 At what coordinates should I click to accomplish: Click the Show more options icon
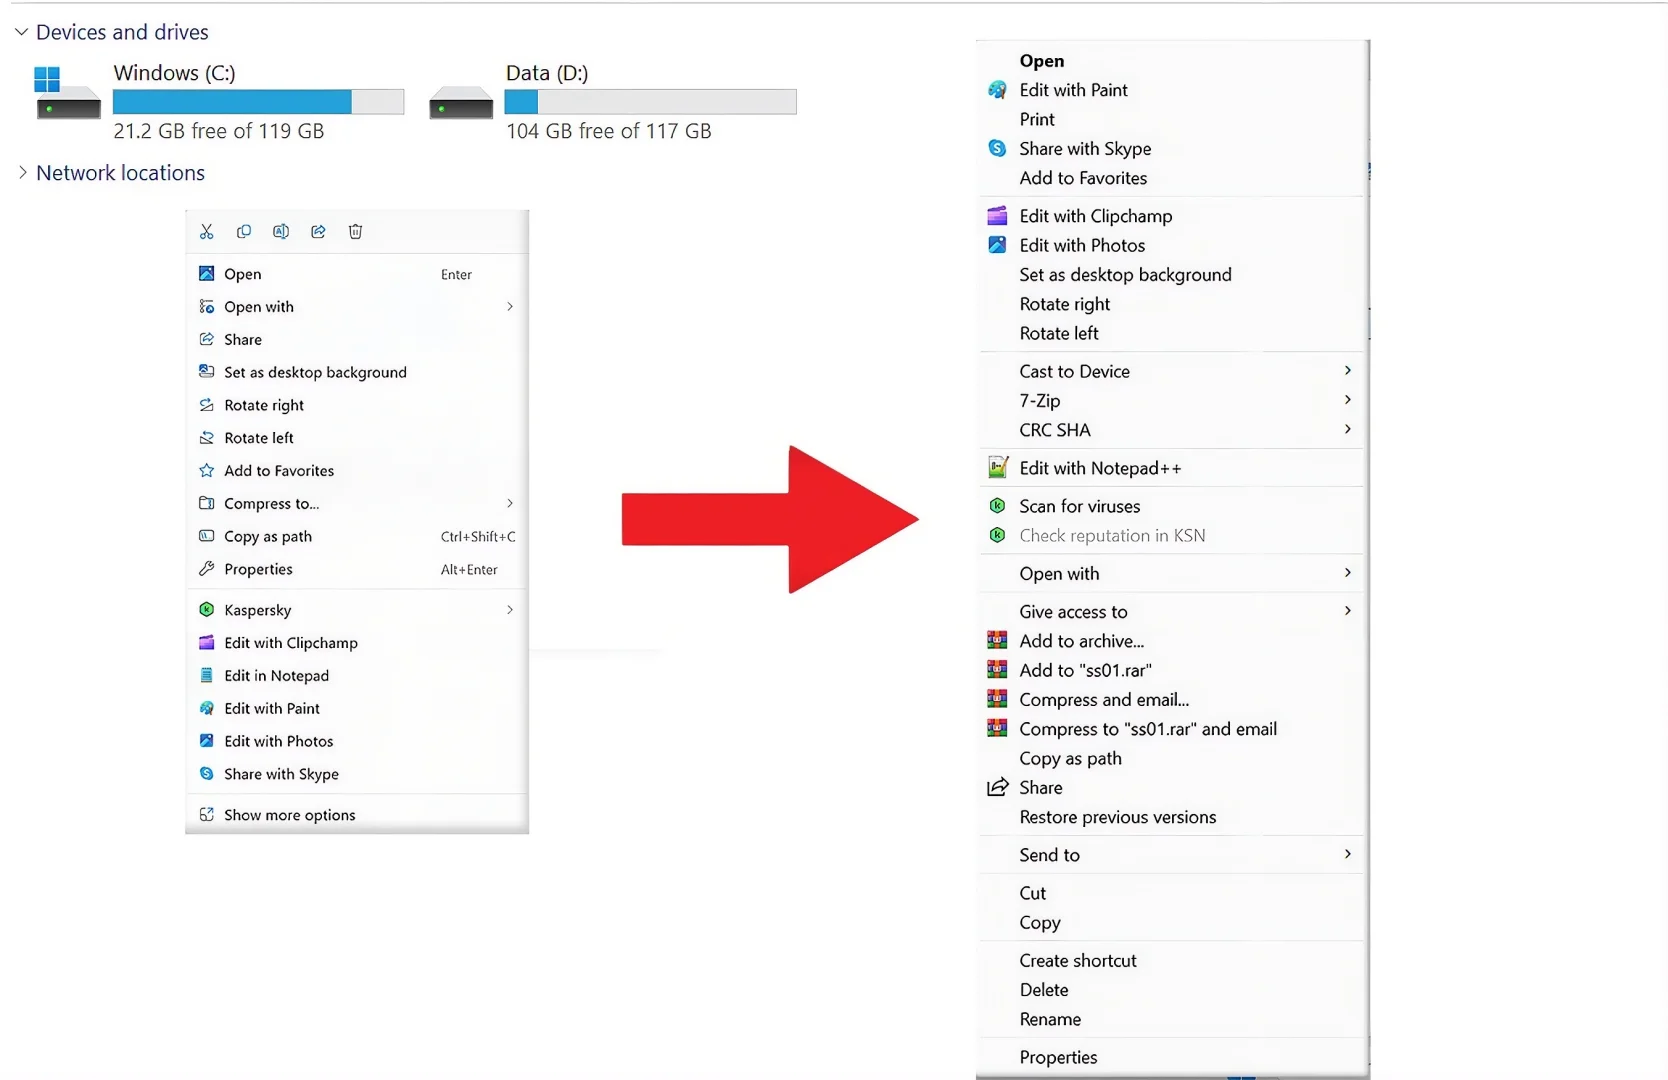[207, 815]
